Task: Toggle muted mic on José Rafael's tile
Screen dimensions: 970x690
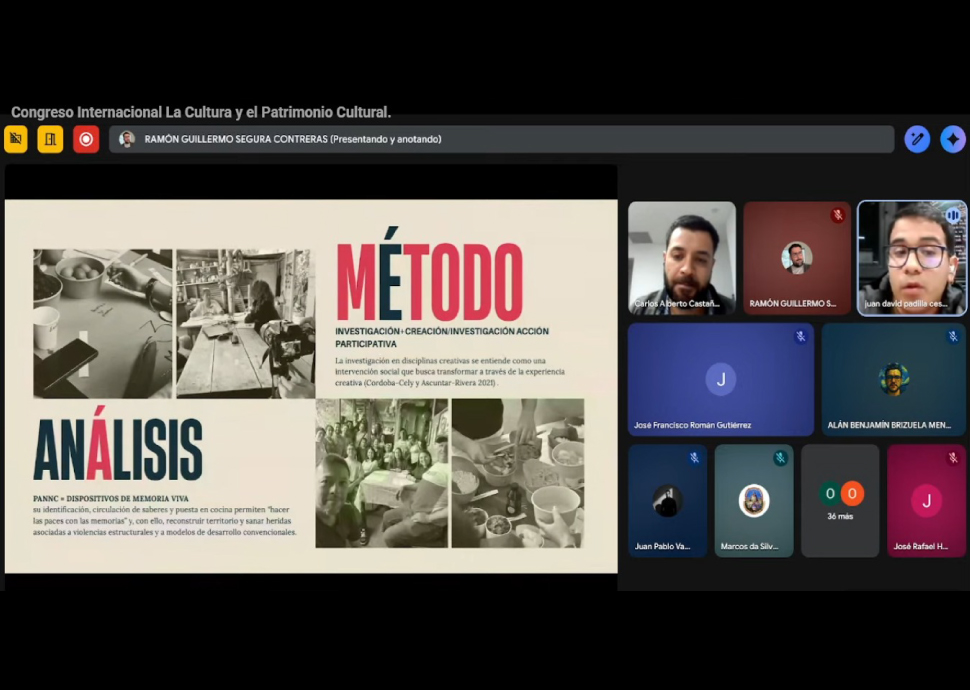Action: [x=952, y=458]
